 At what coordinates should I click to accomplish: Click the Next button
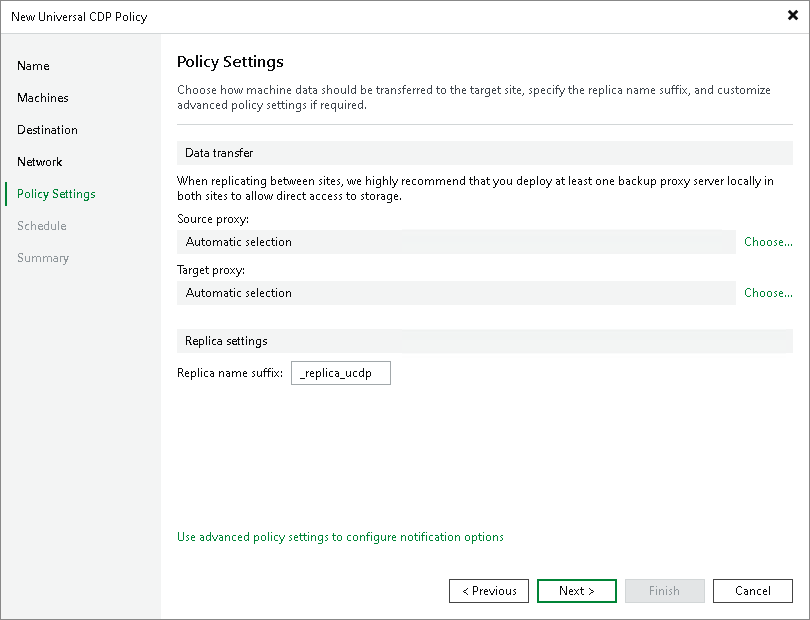point(576,591)
